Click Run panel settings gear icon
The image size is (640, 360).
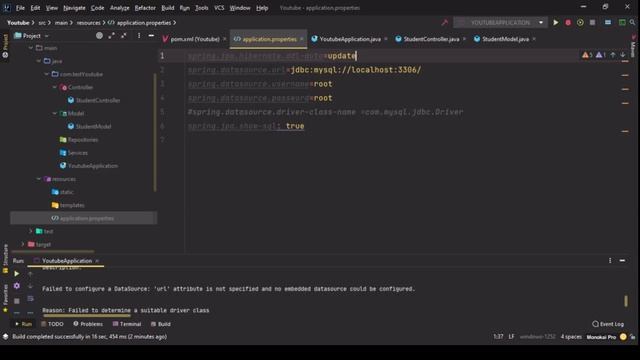click(17, 286)
